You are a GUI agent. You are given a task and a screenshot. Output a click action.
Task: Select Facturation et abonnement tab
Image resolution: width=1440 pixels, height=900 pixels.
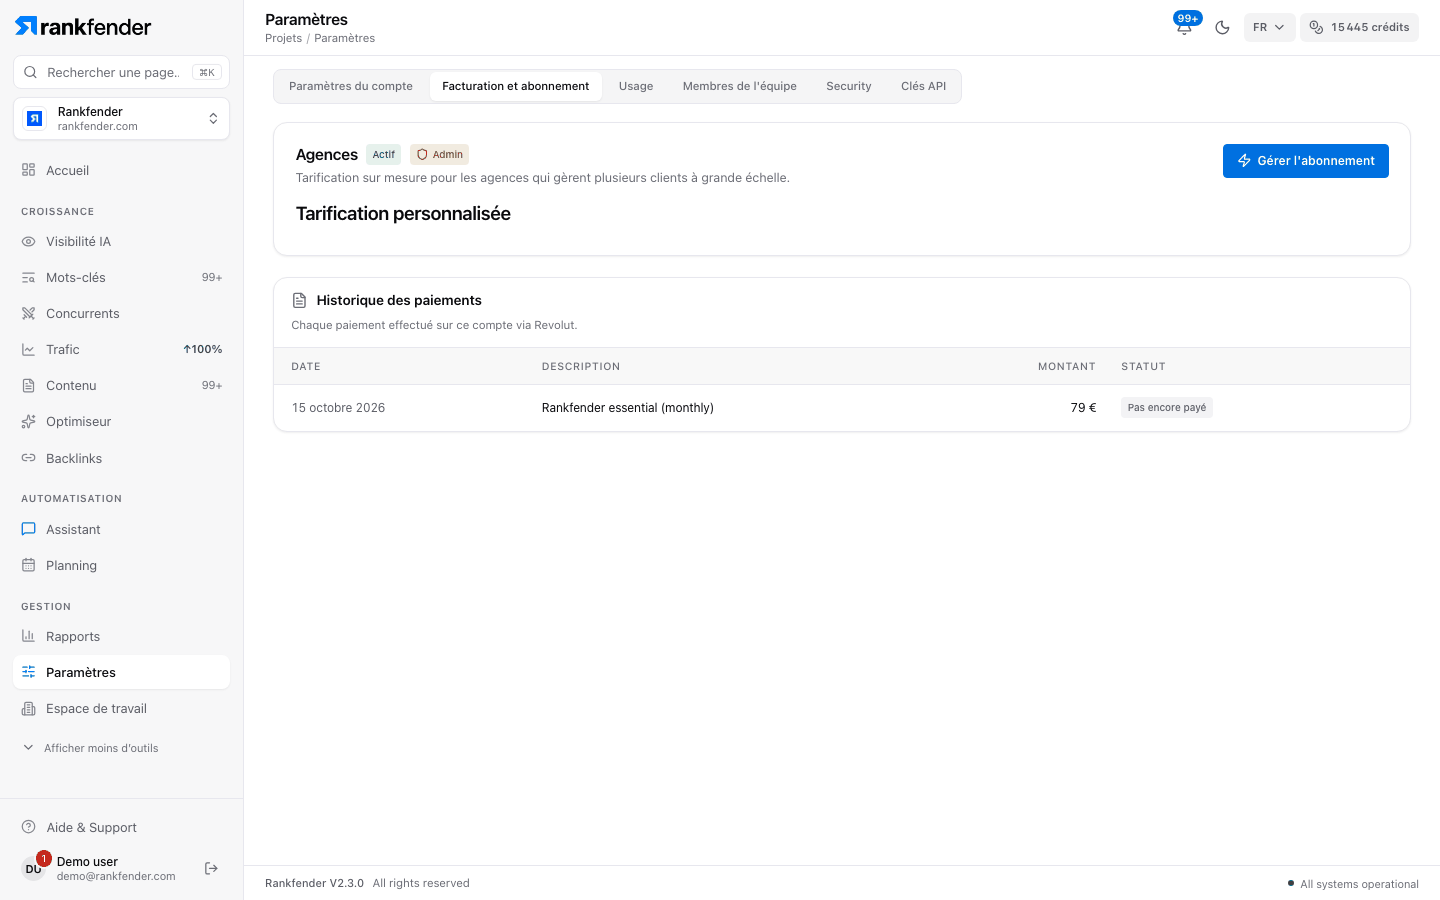pos(516,86)
